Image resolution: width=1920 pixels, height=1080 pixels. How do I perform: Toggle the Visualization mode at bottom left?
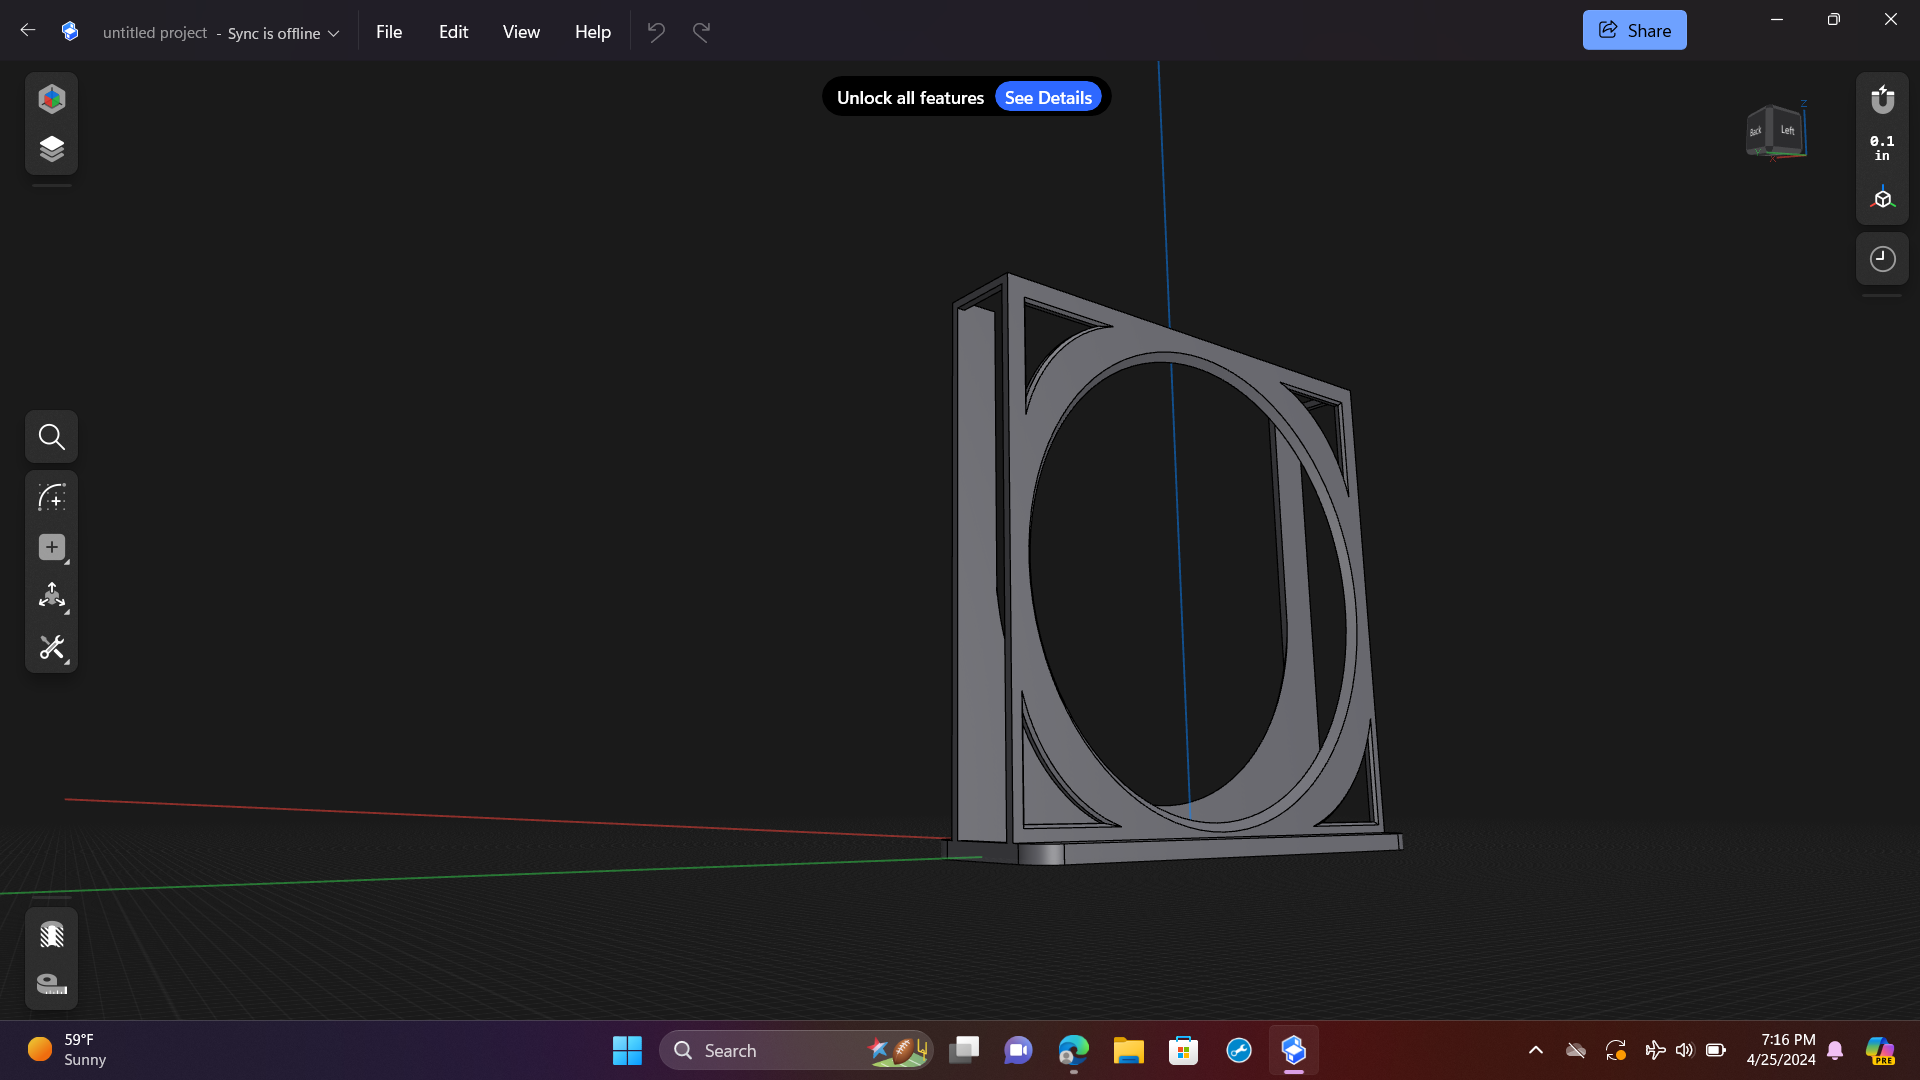pyautogui.click(x=51, y=934)
